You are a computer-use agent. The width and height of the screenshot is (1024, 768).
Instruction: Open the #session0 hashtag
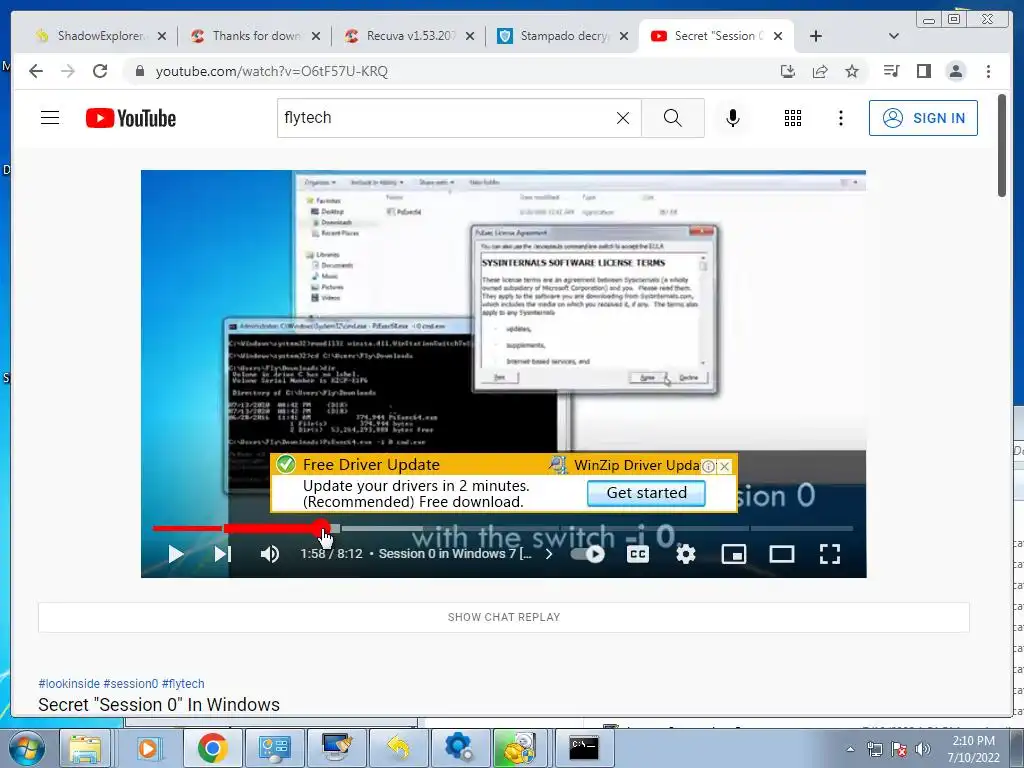131,684
